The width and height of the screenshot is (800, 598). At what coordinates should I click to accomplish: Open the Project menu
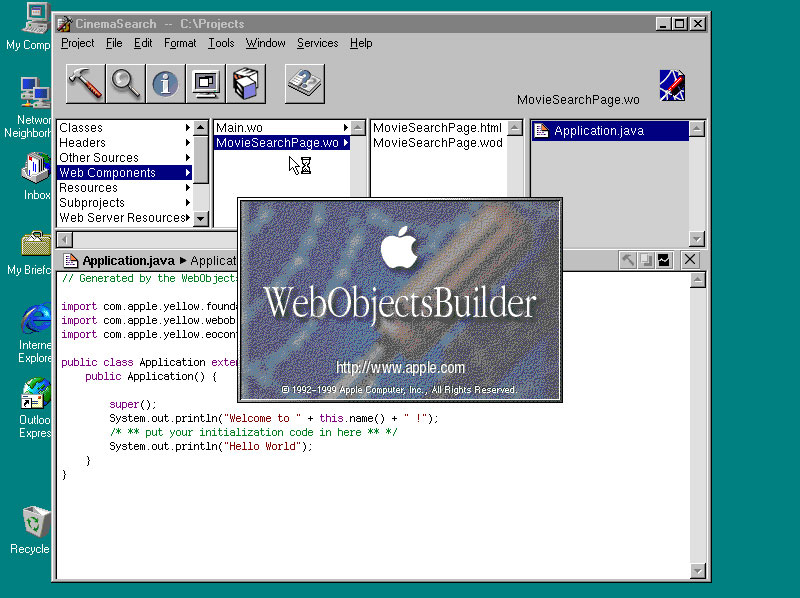click(x=77, y=43)
